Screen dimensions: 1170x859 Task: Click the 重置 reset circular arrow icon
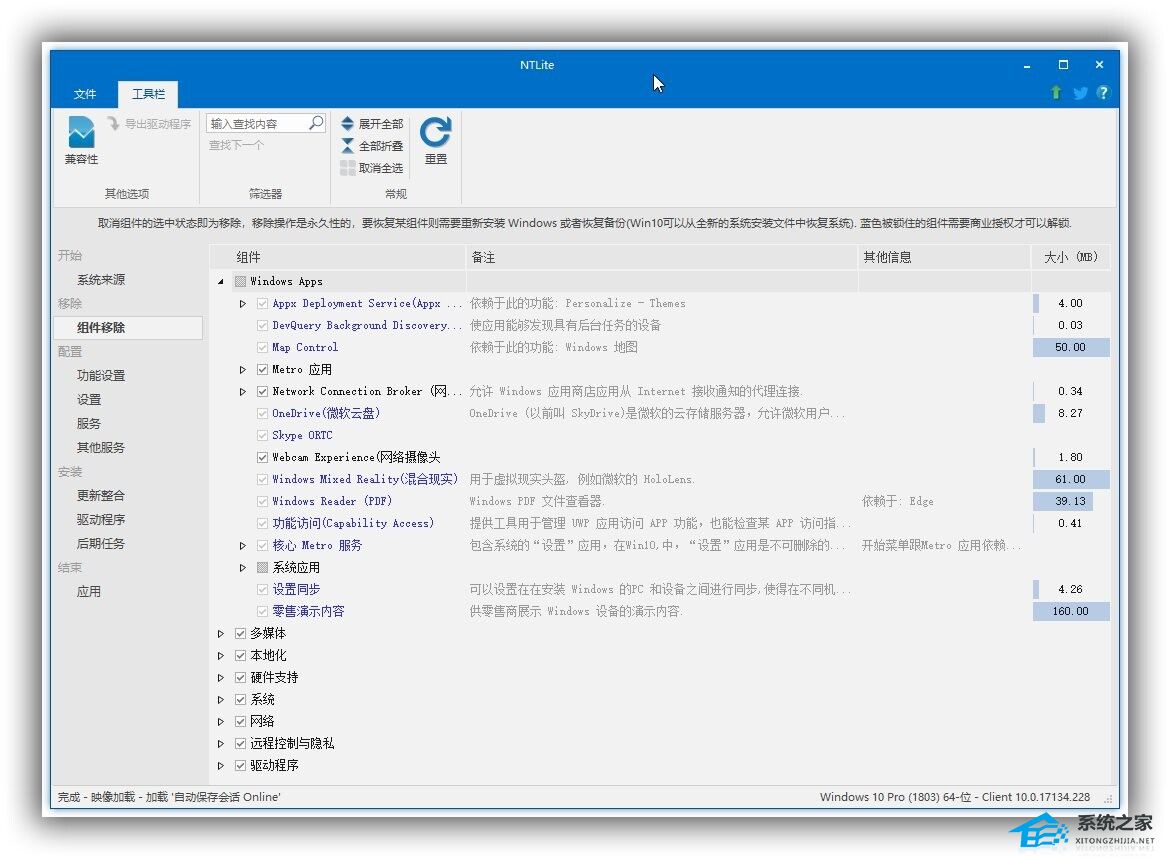tap(436, 132)
